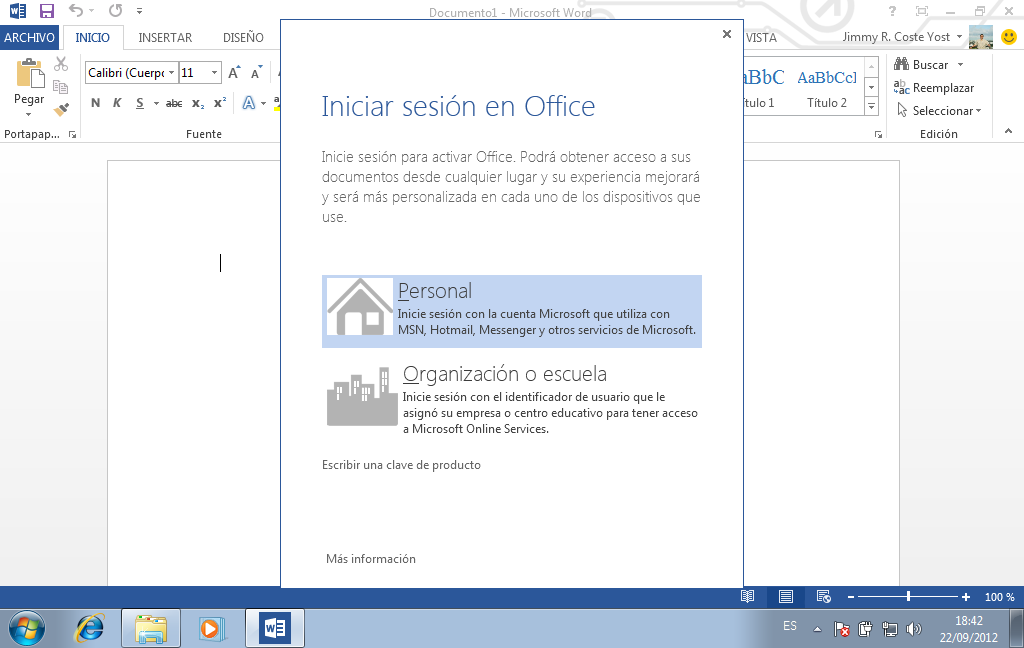Click the Pegar (paste) icon

coord(29,73)
